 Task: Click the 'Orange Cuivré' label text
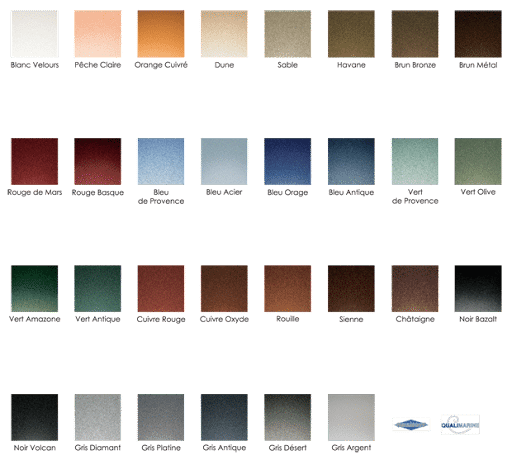coord(161,65)
